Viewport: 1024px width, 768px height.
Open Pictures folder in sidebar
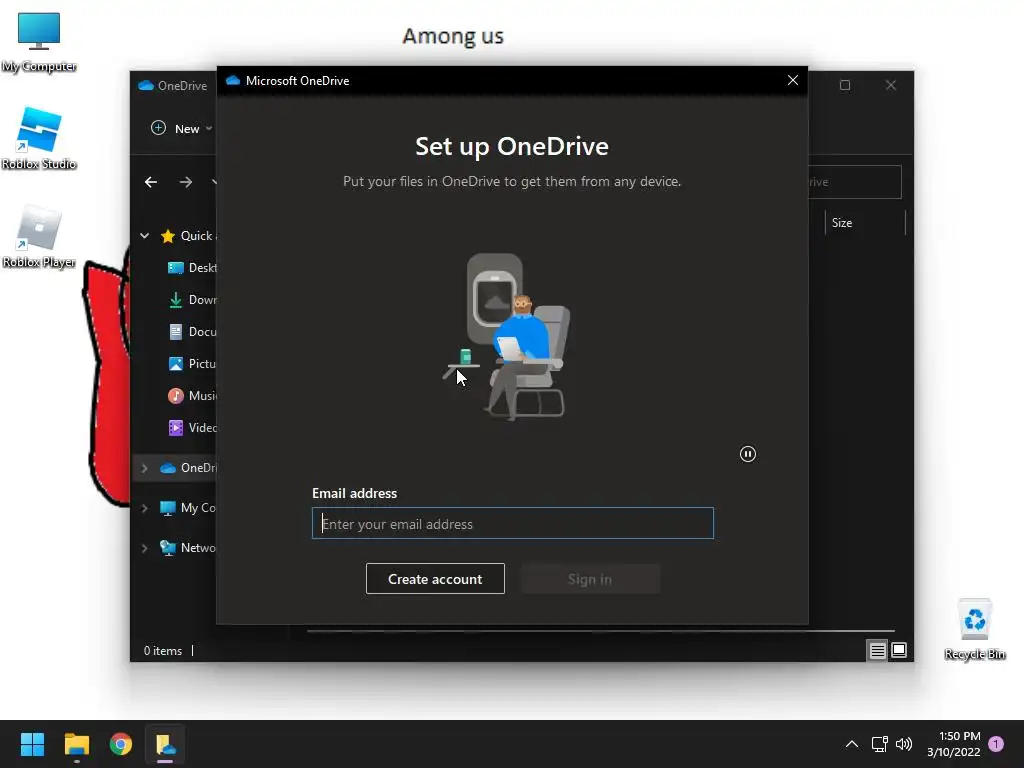click(192, 364)
